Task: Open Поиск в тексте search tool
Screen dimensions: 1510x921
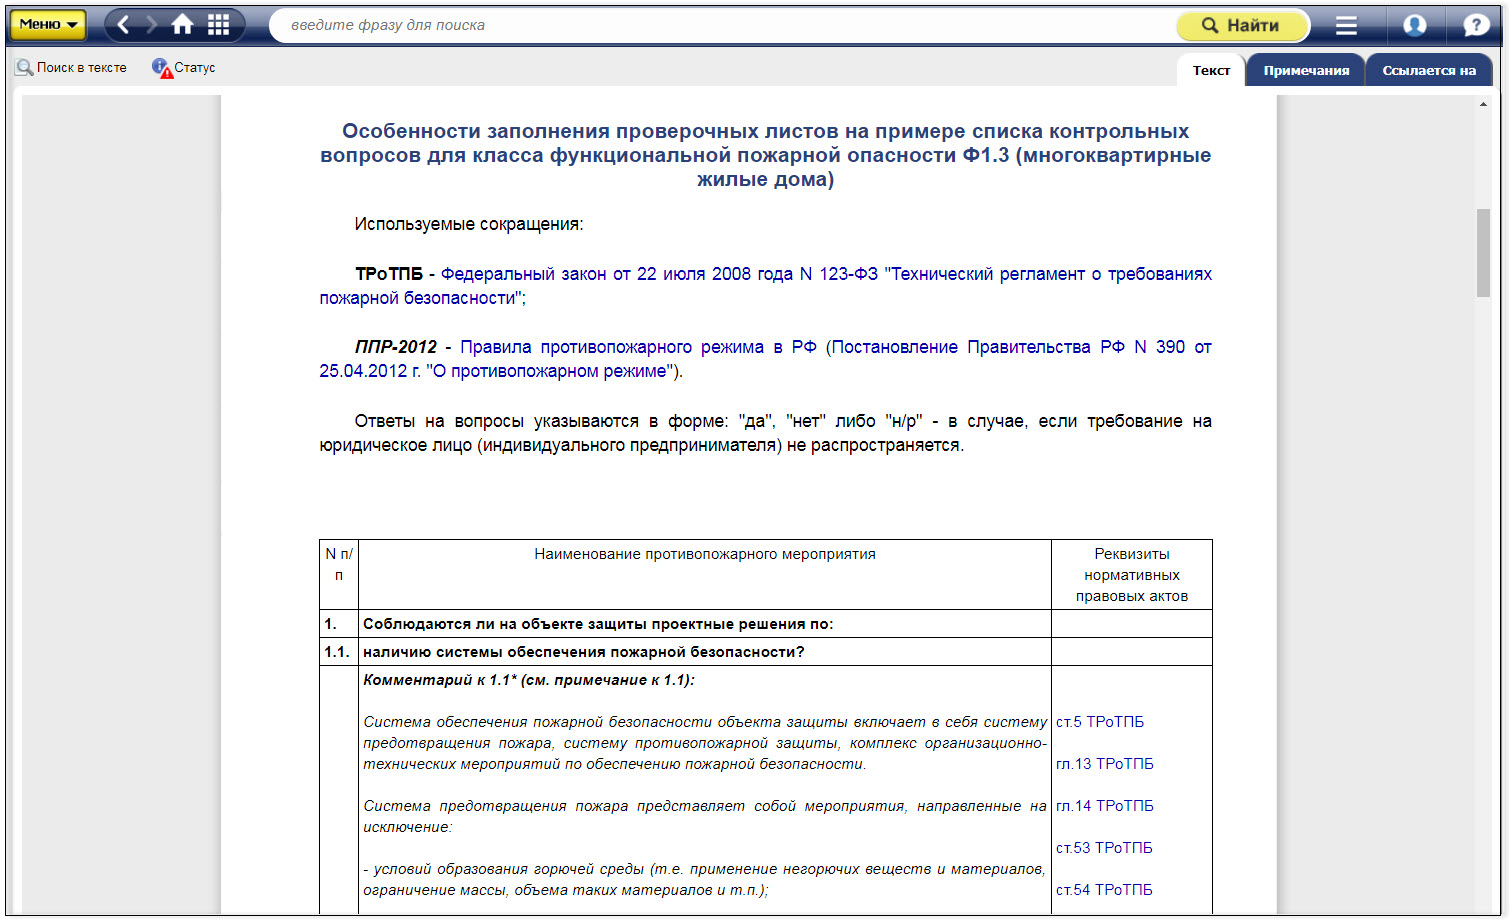Action: click(x=71, y=68)
